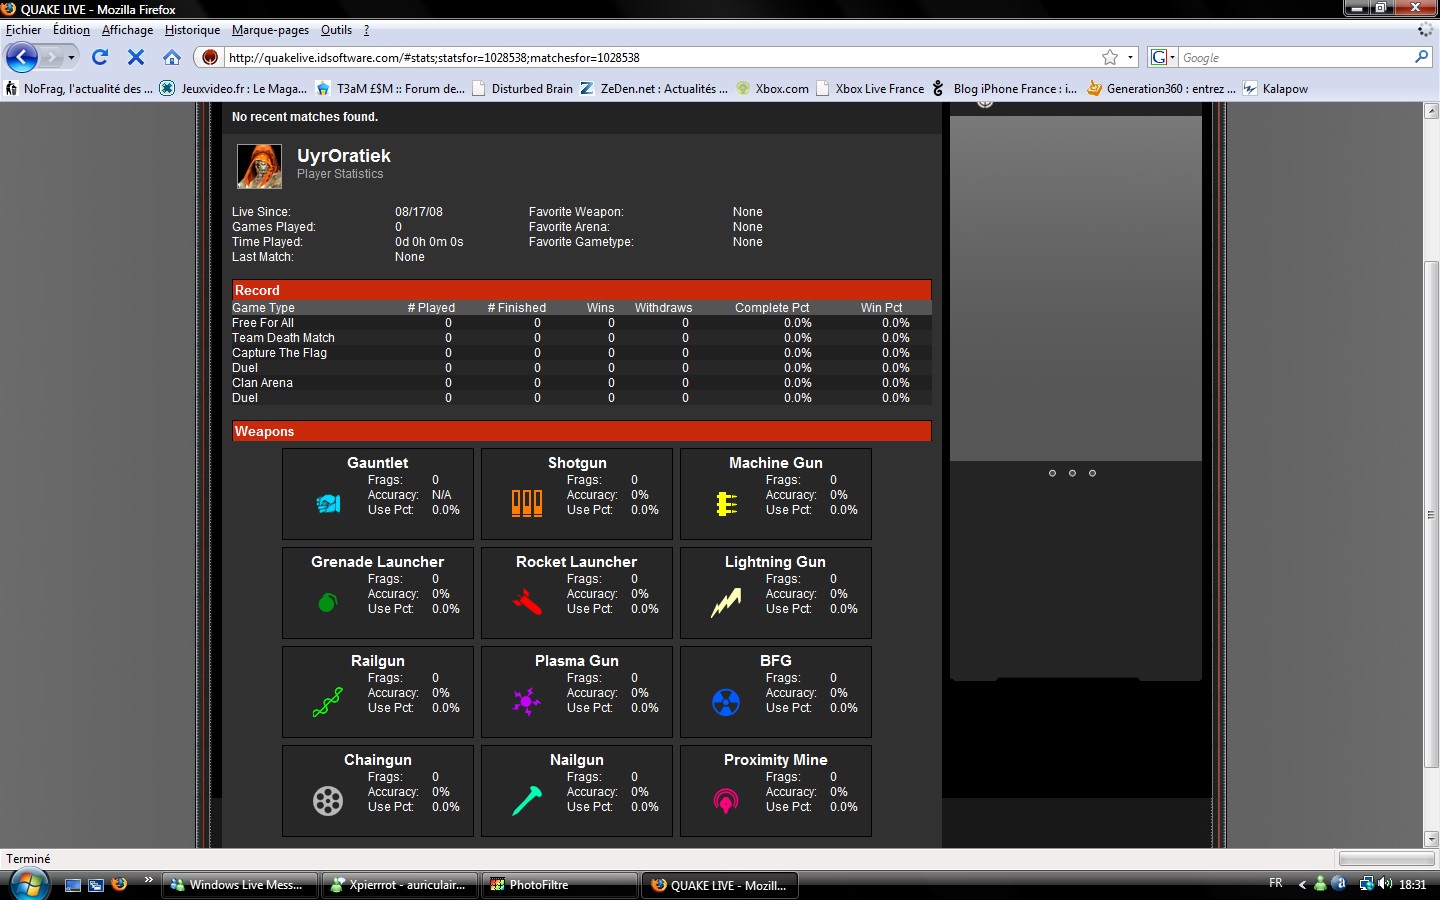The width and height of the screenshot is (1440, 900).
Task: Click Clan Arena row label
Action: pyautogui.click(x=262, y=383)
